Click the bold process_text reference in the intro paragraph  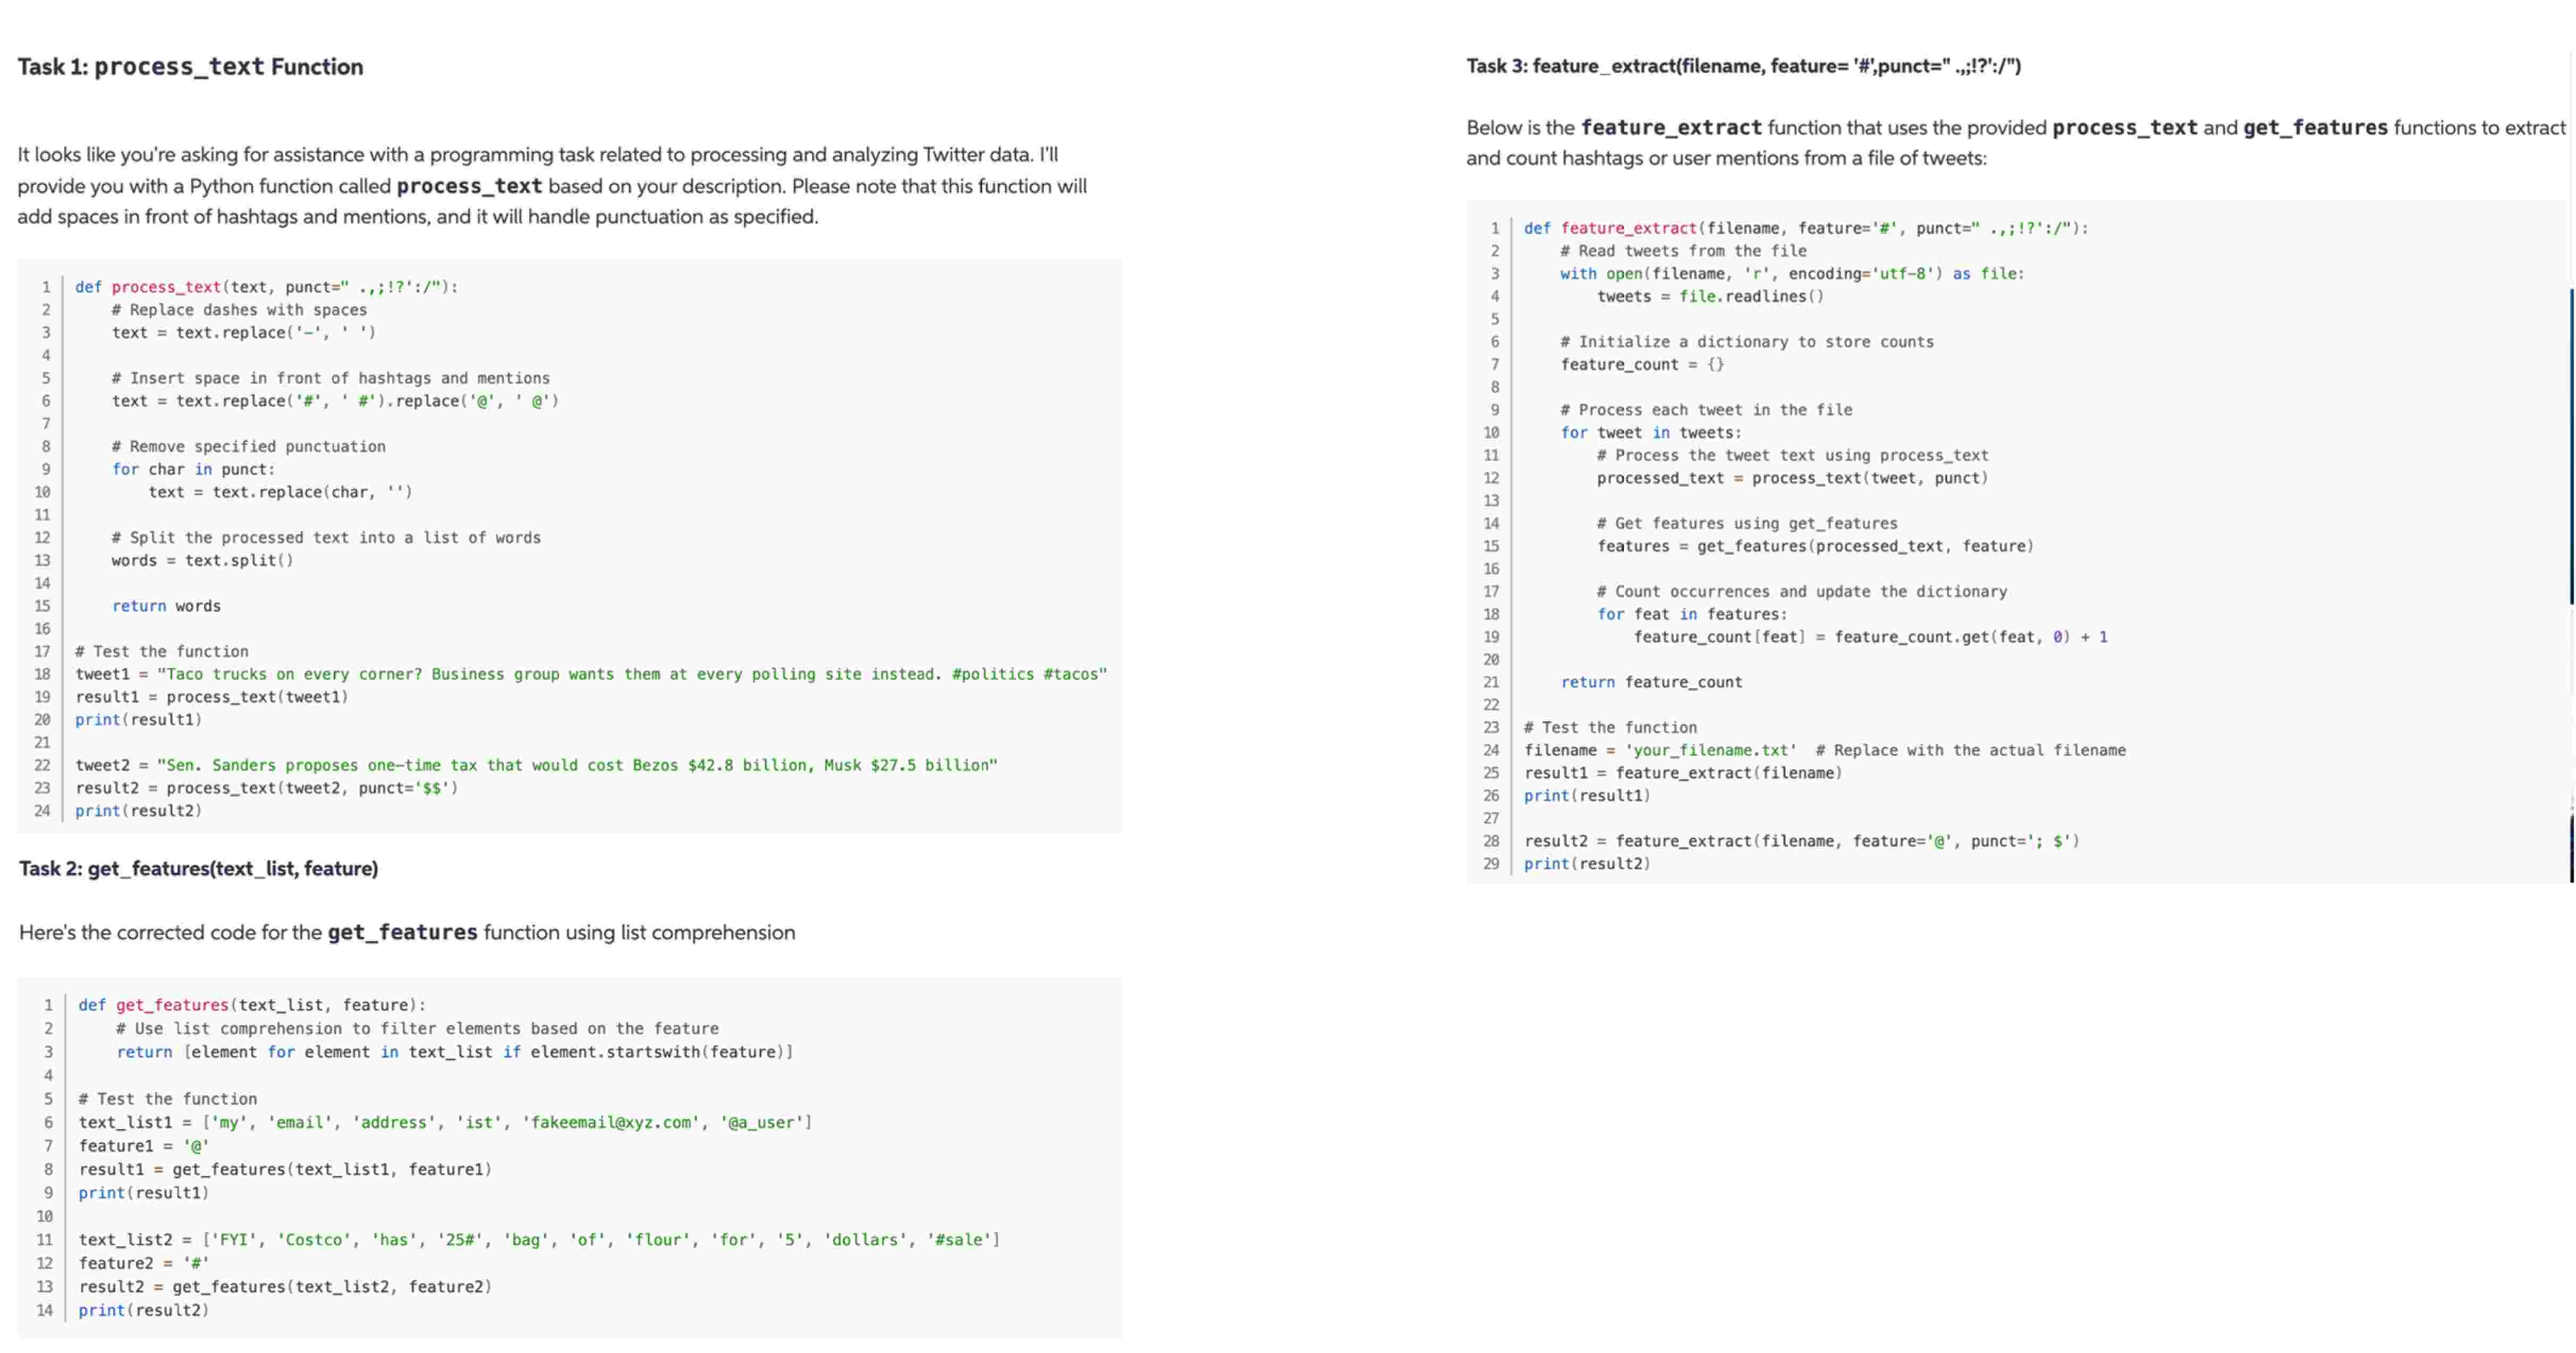point(469,186)
